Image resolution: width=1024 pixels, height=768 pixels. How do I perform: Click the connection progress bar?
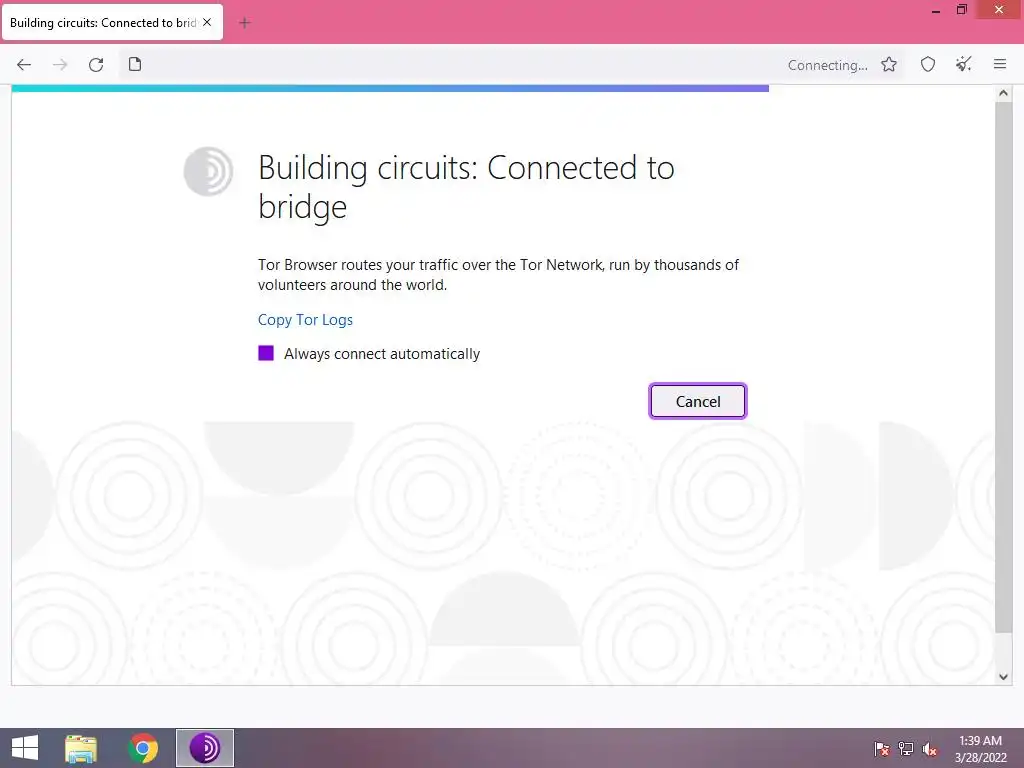(390, 88)
